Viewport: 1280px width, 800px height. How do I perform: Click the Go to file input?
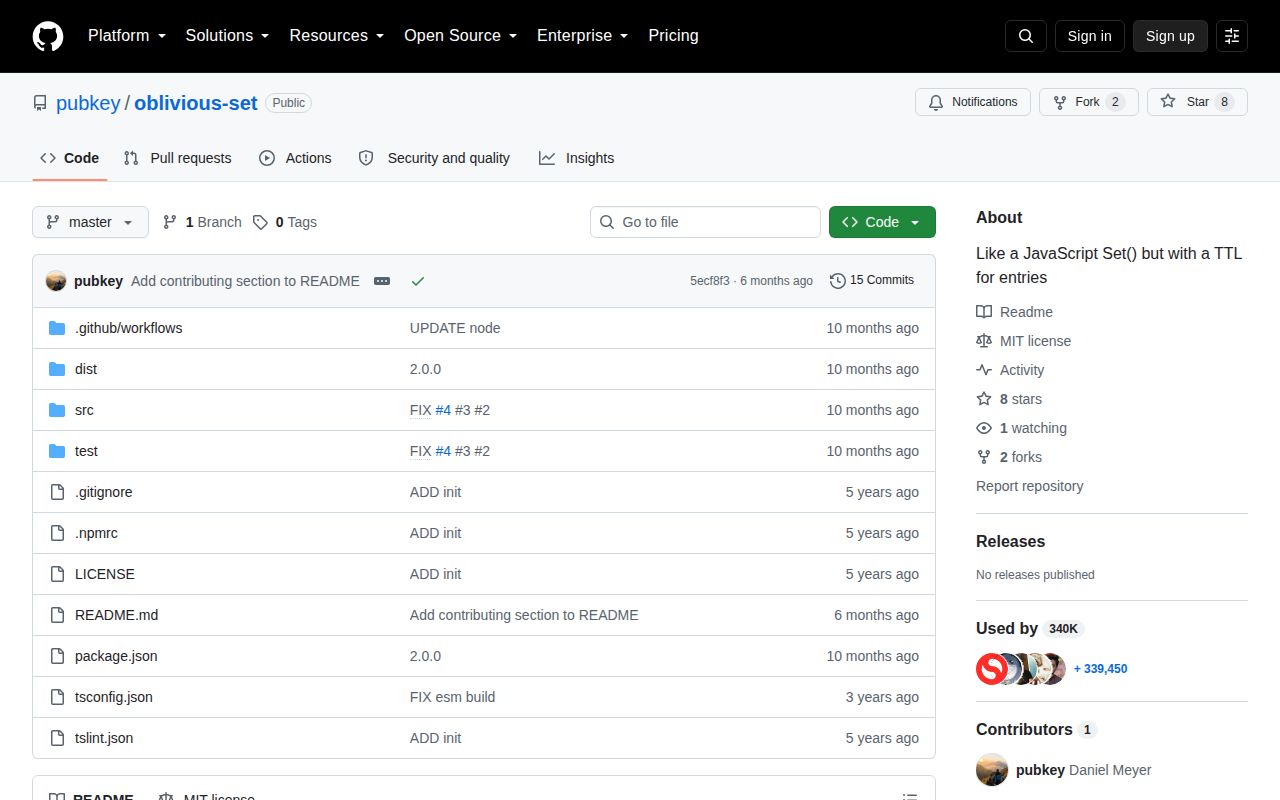705,222
